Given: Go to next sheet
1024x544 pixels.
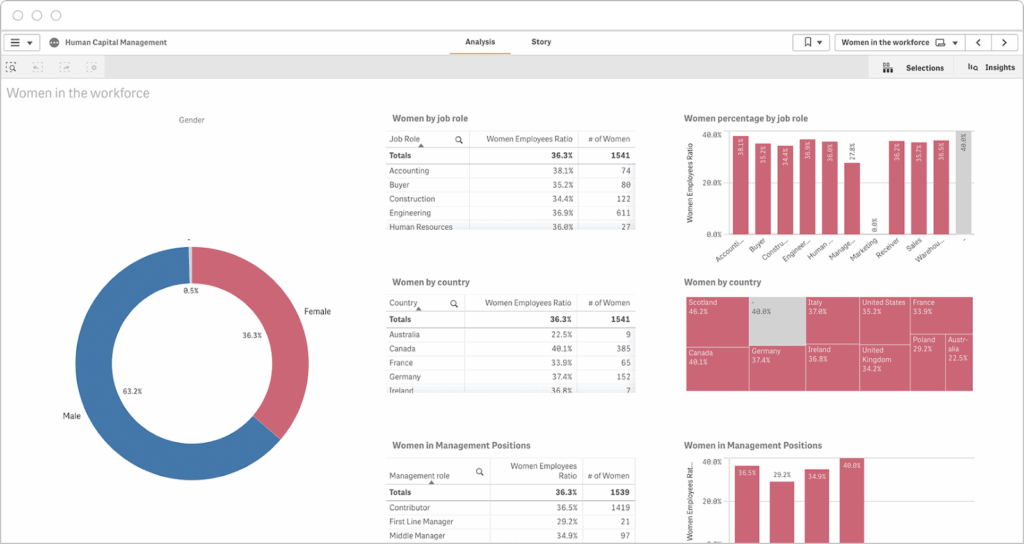Looking at the screenshot, I should [1004, 42].
